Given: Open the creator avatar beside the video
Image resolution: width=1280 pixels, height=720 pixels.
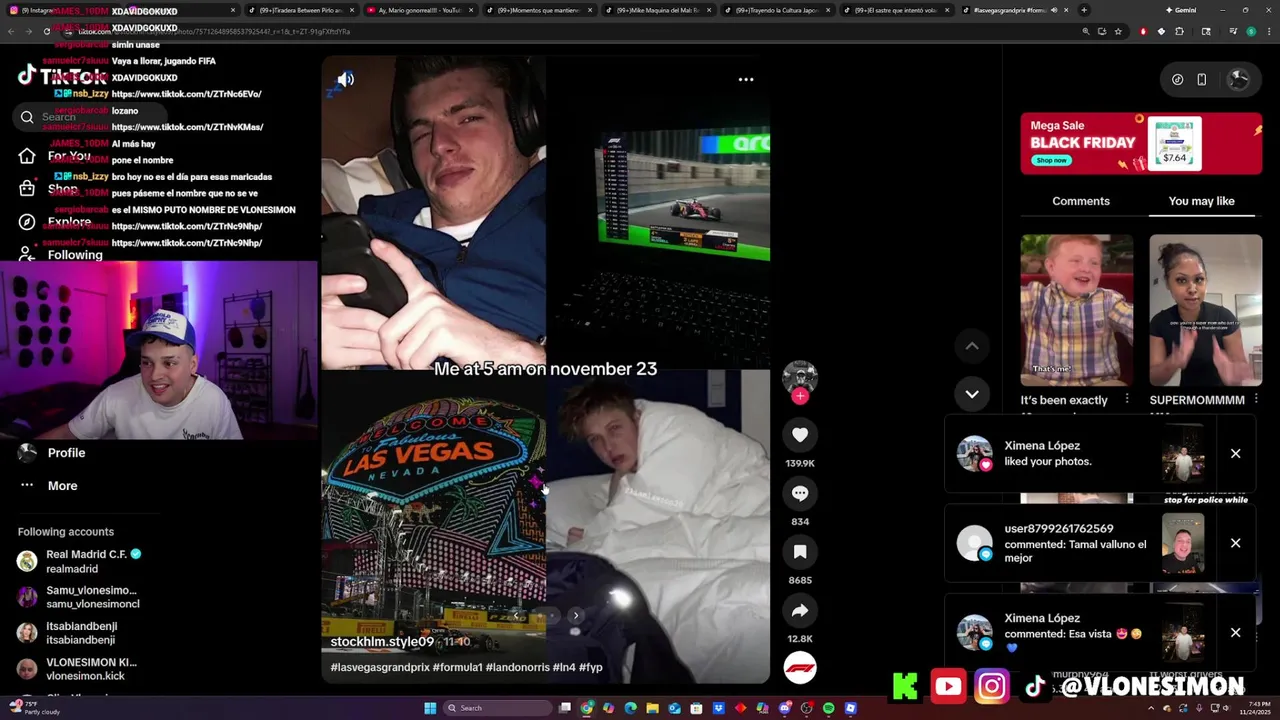Looking at the screenshot, I should click(800, 378).
